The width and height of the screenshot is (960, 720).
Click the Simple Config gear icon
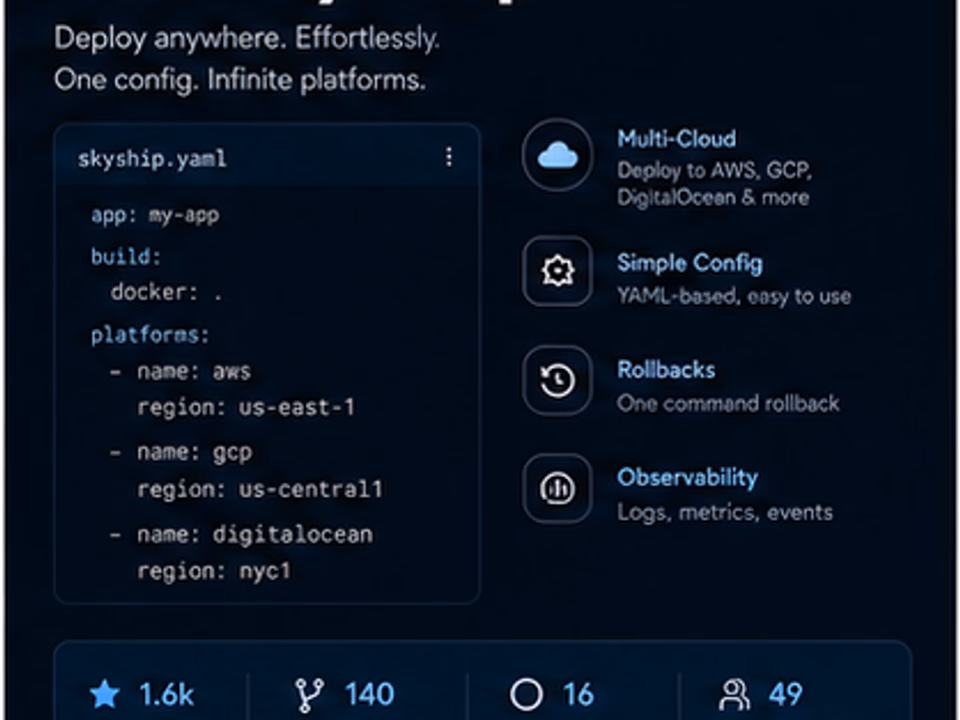557,271
